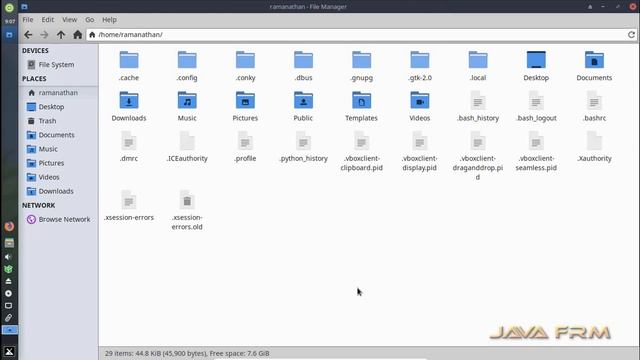Open Music in the sidebar places

tap(58, 149)
